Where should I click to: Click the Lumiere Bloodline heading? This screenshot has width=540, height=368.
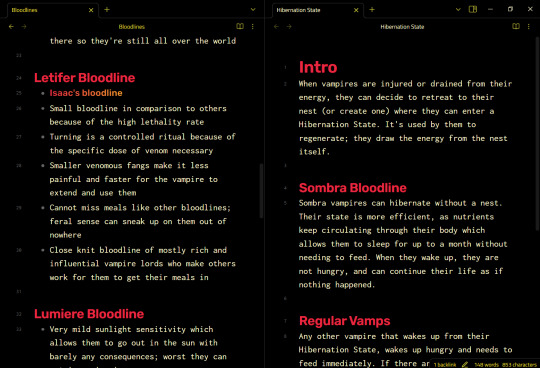89,314
